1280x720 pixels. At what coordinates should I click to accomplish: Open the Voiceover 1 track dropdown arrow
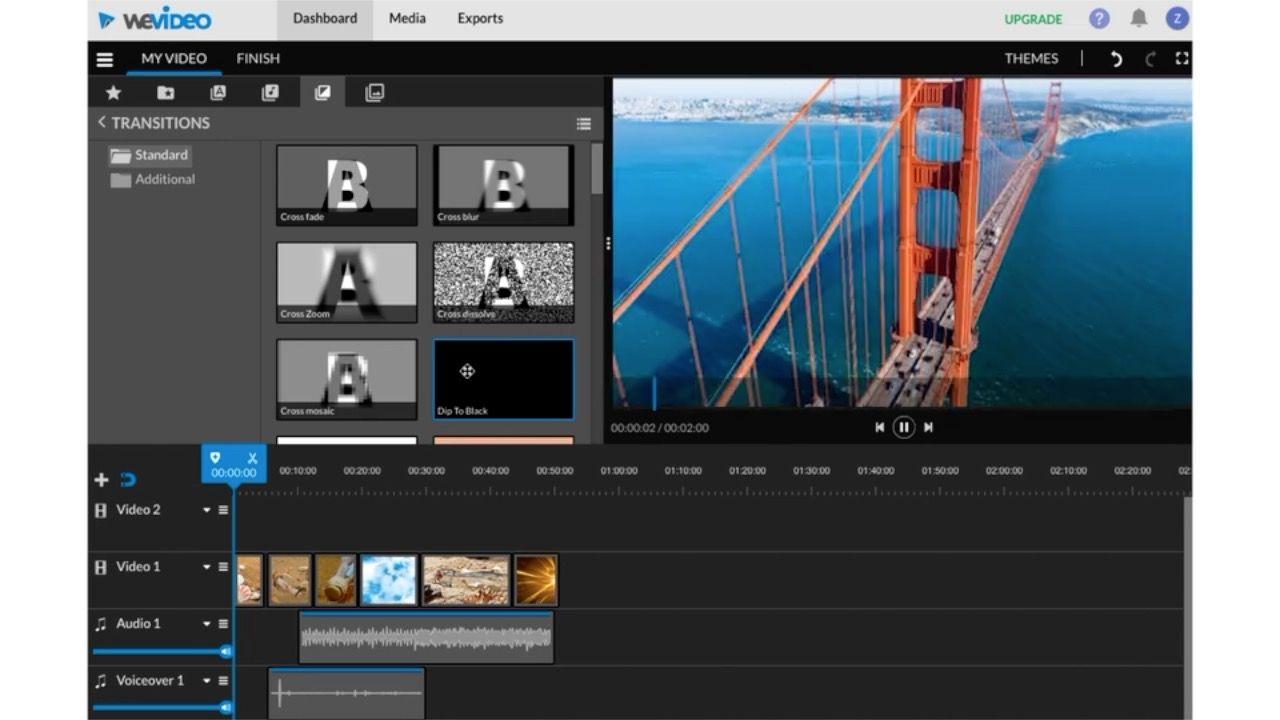pos(207,681)
